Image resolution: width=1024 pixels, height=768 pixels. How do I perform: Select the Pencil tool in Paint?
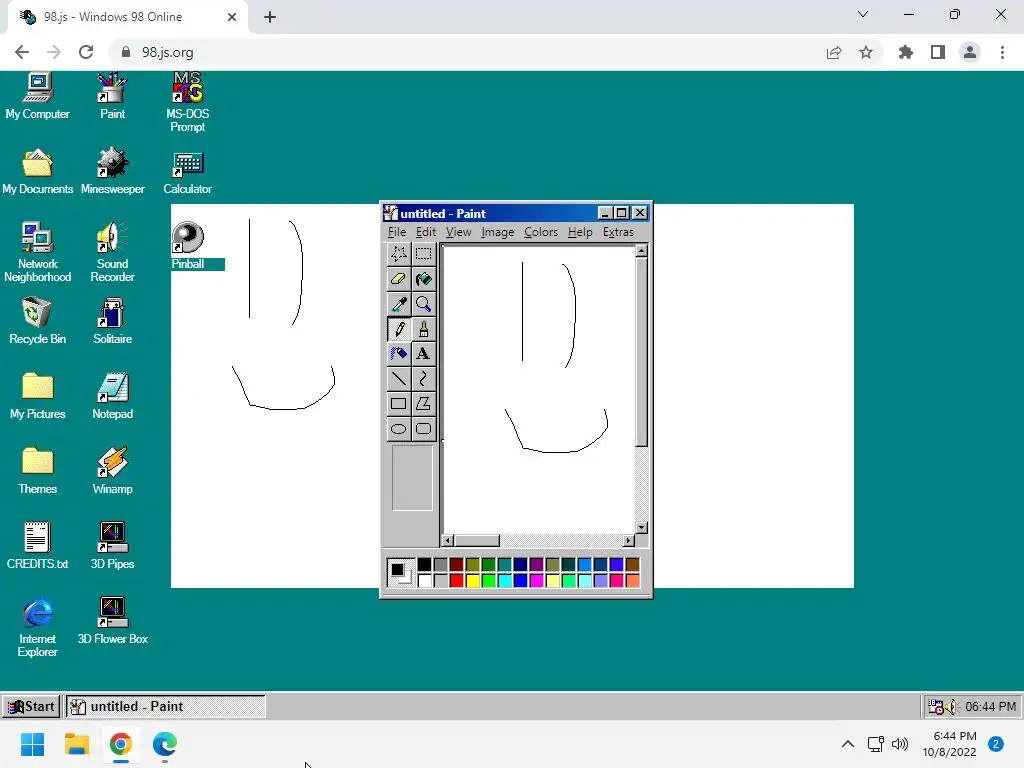pyautogui.click(x=398, y=329)
